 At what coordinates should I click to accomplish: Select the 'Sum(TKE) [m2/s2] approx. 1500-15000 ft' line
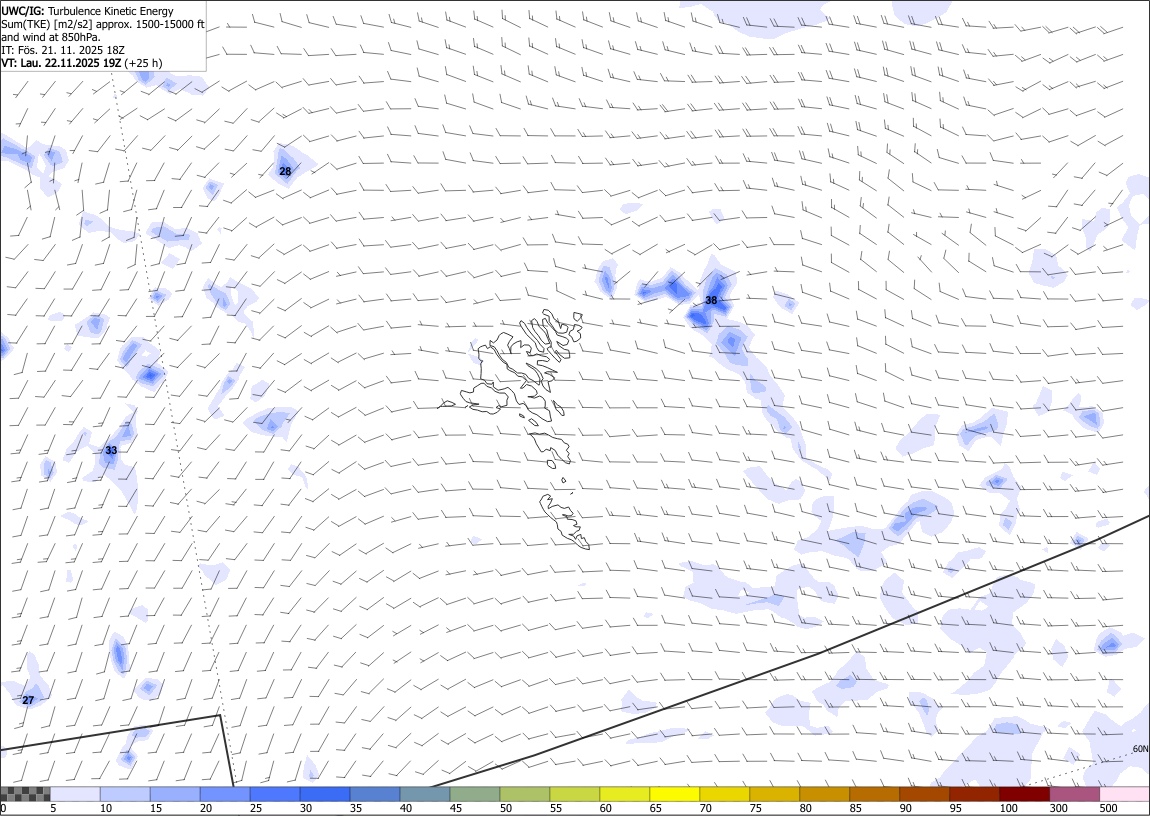103,24
